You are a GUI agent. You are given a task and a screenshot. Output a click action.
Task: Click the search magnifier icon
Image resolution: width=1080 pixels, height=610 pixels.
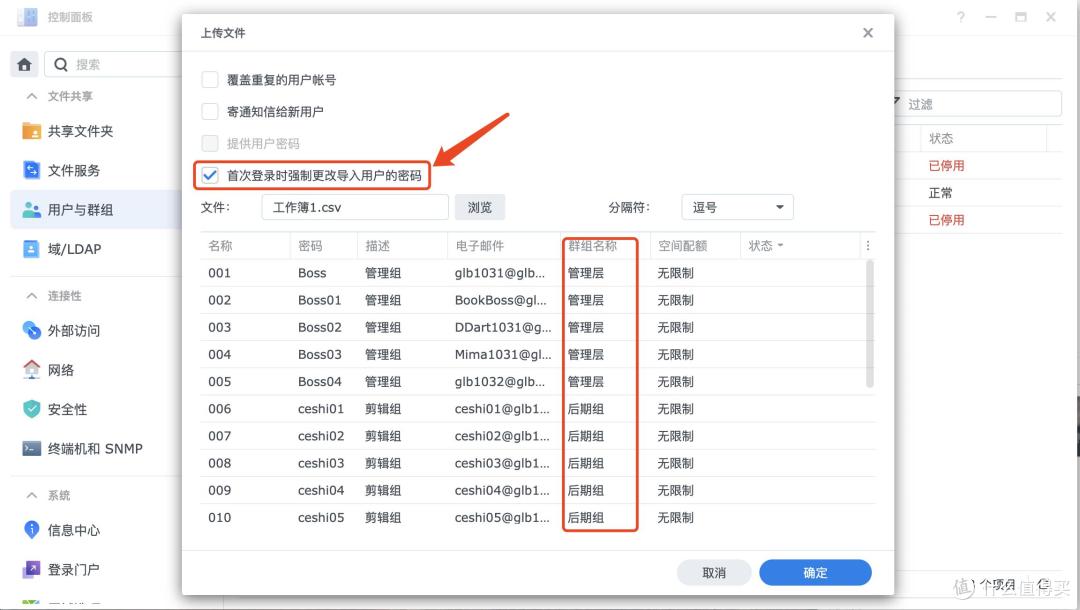[61, 65]
